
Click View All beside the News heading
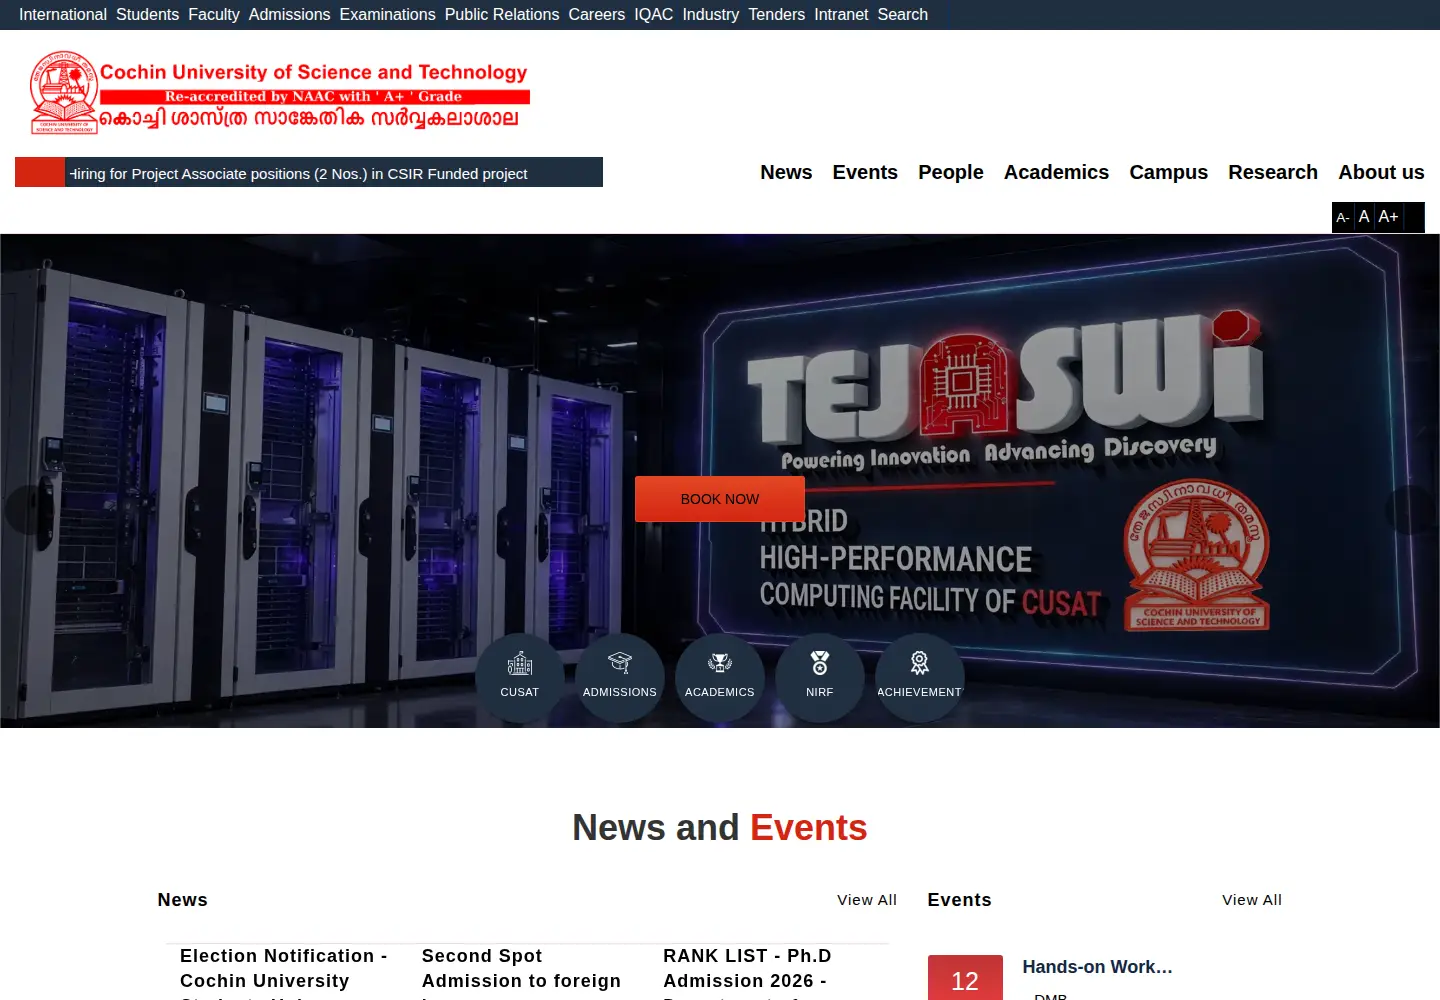(867, 900)
